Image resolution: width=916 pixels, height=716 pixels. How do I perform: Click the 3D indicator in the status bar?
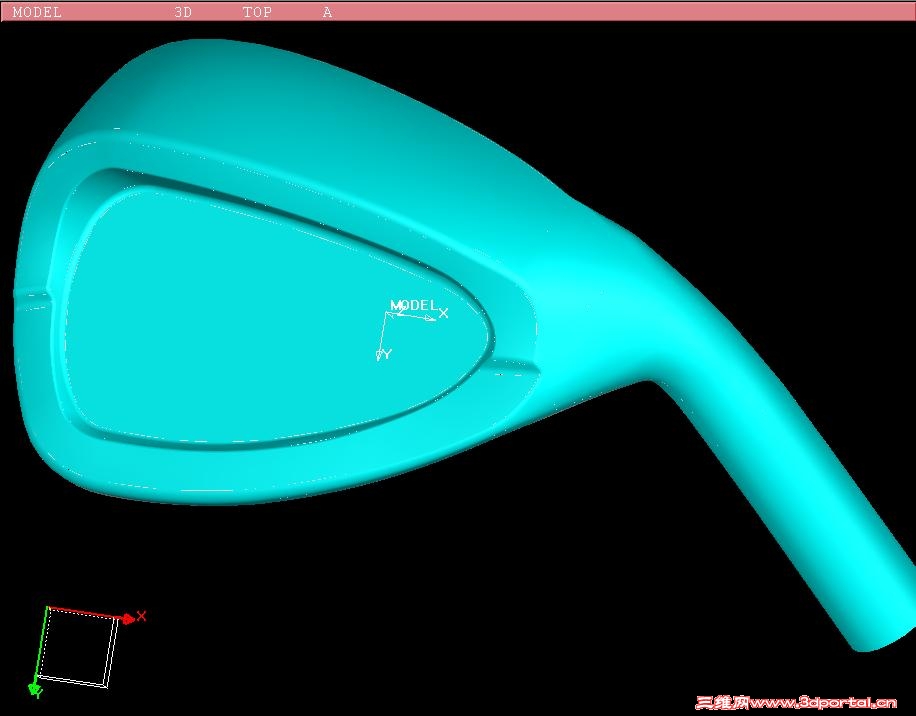tap(183, 12)
